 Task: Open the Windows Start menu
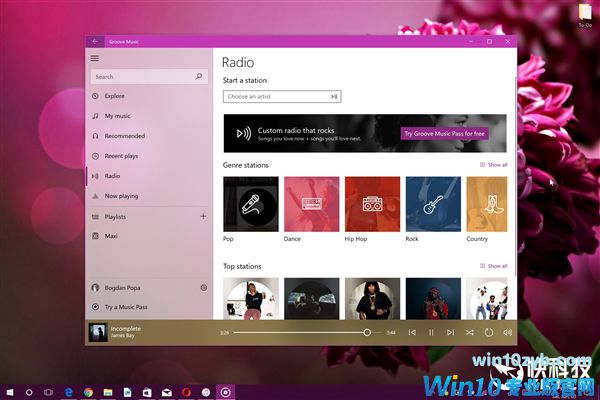point(10,392)
